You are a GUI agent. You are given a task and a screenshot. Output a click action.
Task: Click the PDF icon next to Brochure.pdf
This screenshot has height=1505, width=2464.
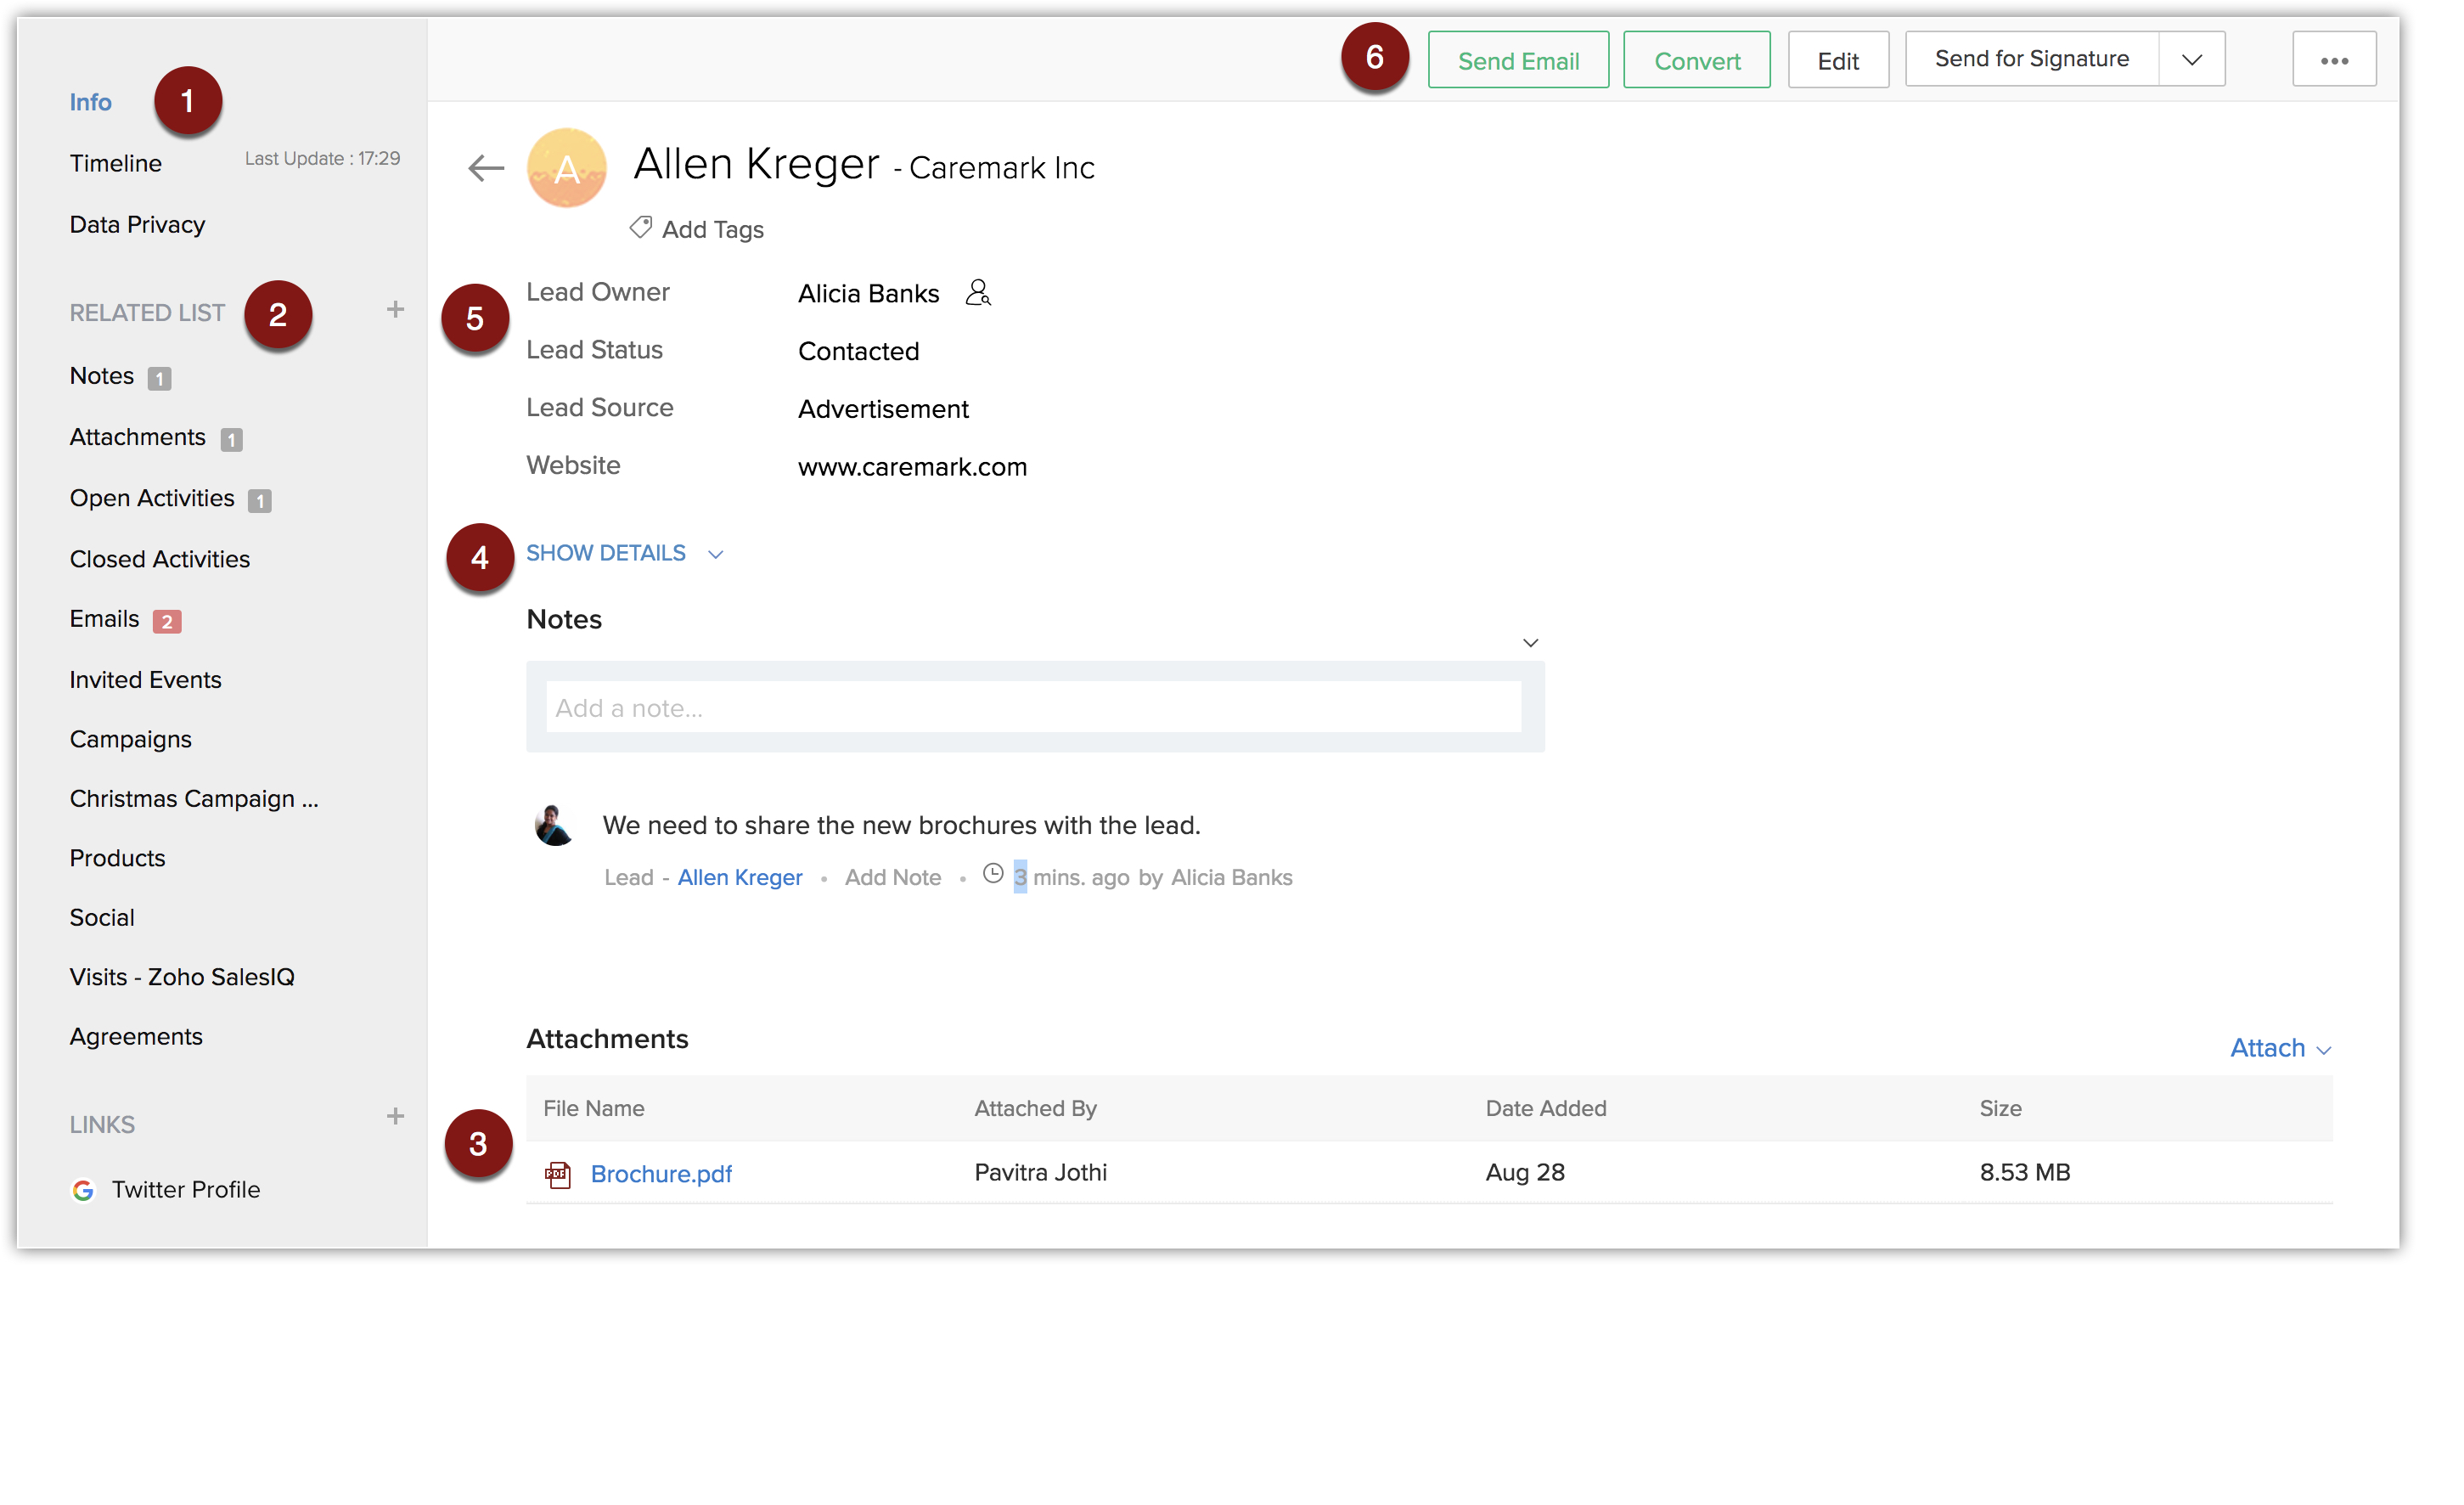(x=558, y=1174)
